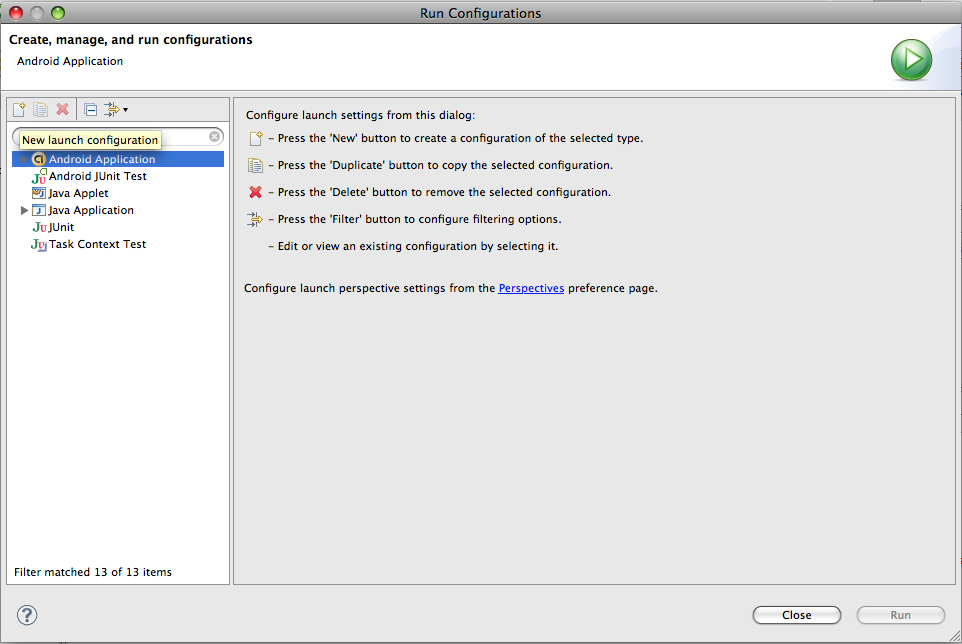Click the help question mark icon
Screen dimensions: 962x644
pyautogui.click(x=27, y=615)
